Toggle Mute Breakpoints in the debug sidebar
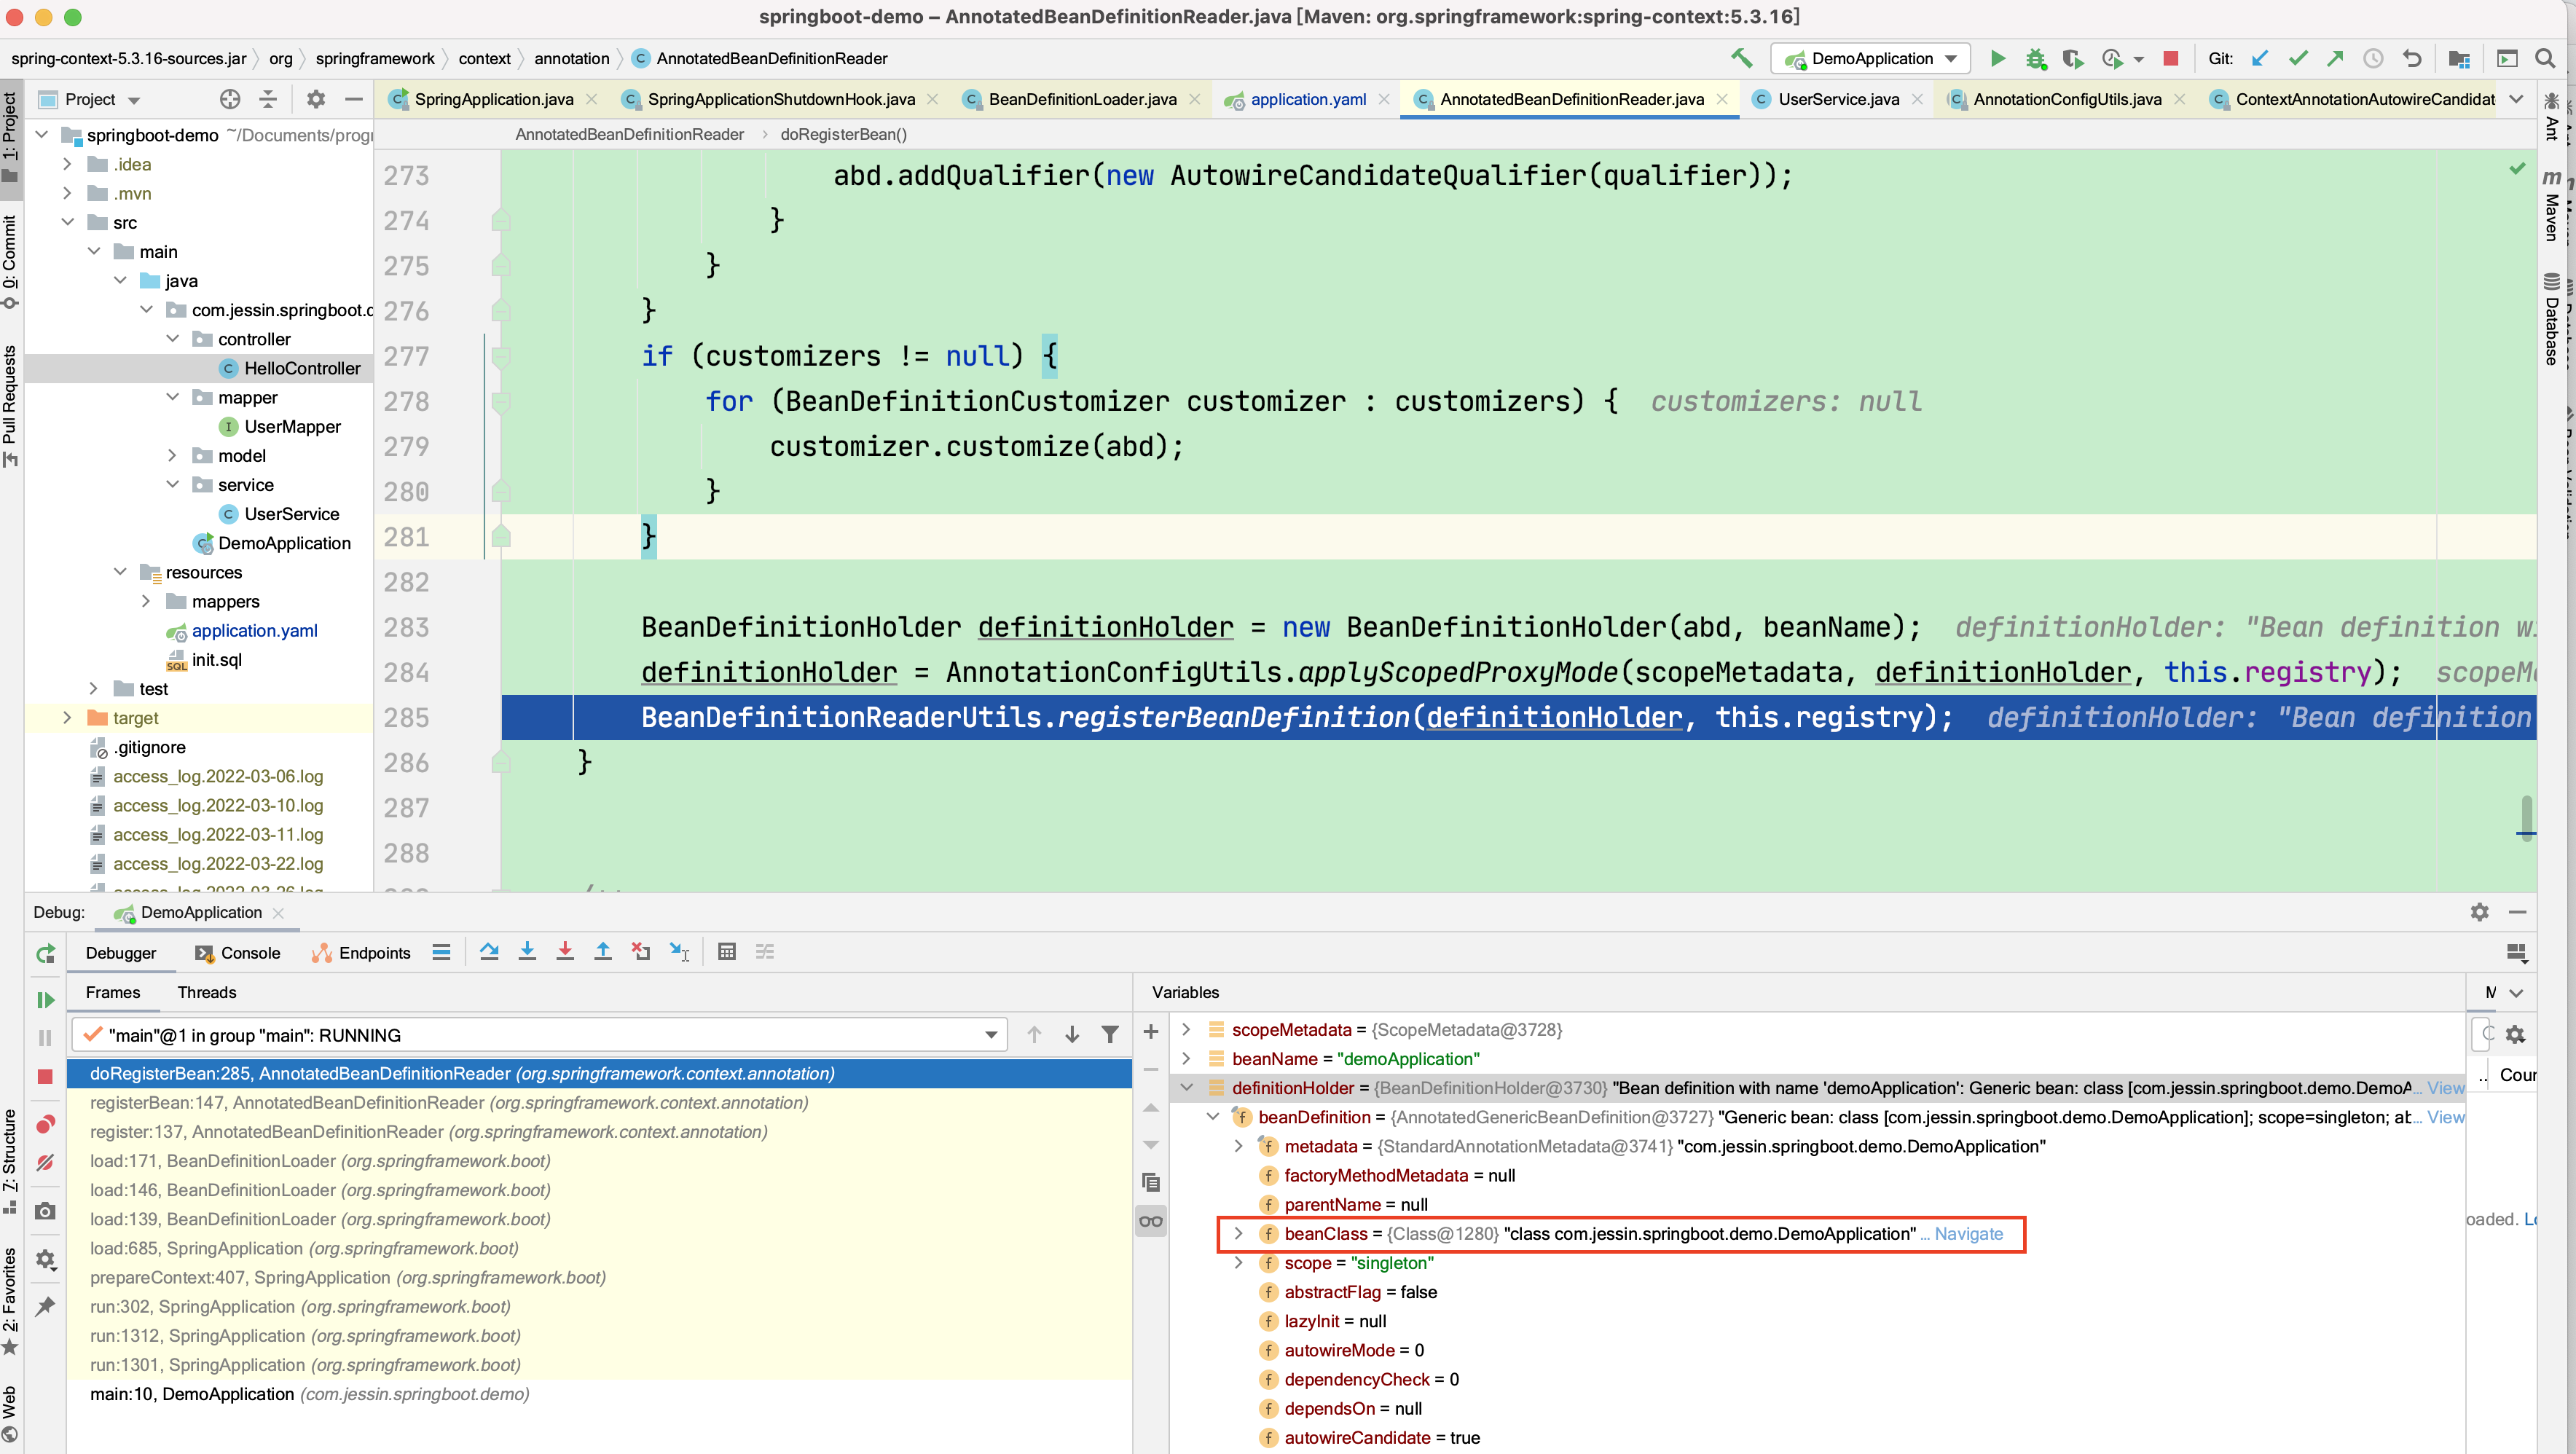The width and height of the screenshot is (2576, 1454). point(45,1162)
